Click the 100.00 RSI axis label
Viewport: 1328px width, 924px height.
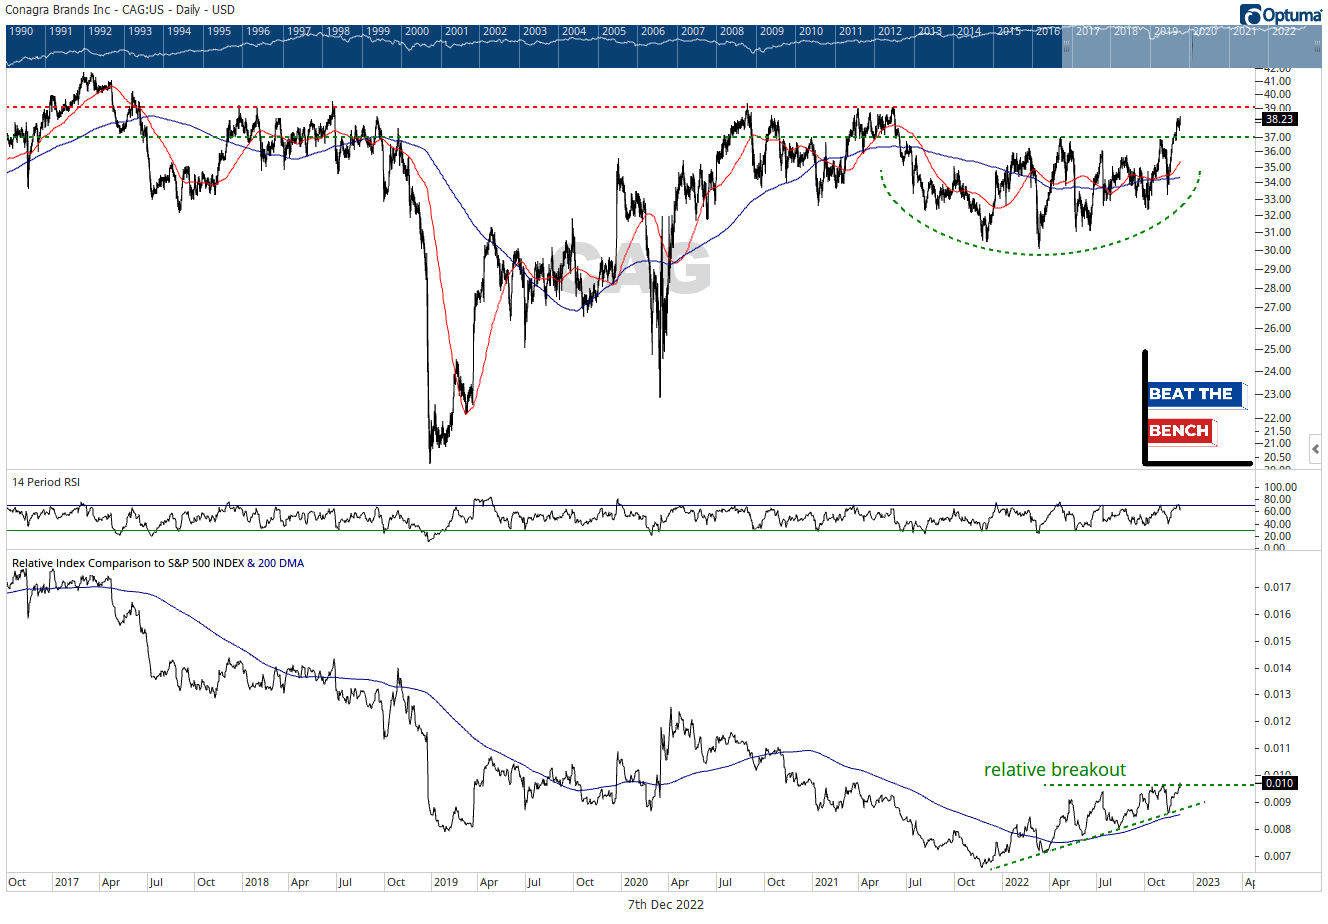pos(1281,487)
